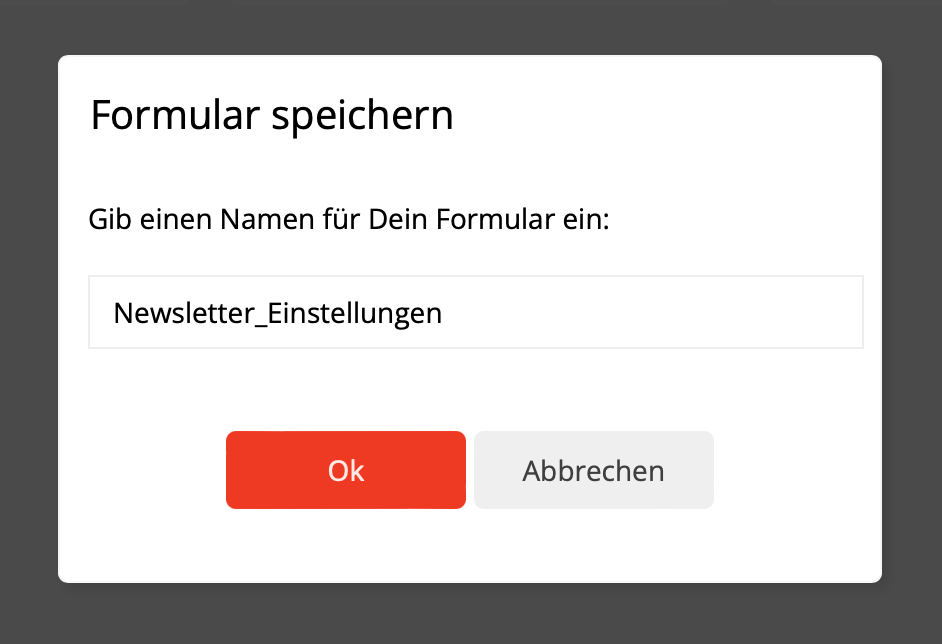Click the 'Formular speichern' dialog title
Screen dimensions: 942x644
pyautogui.click(x=272, y=116)
